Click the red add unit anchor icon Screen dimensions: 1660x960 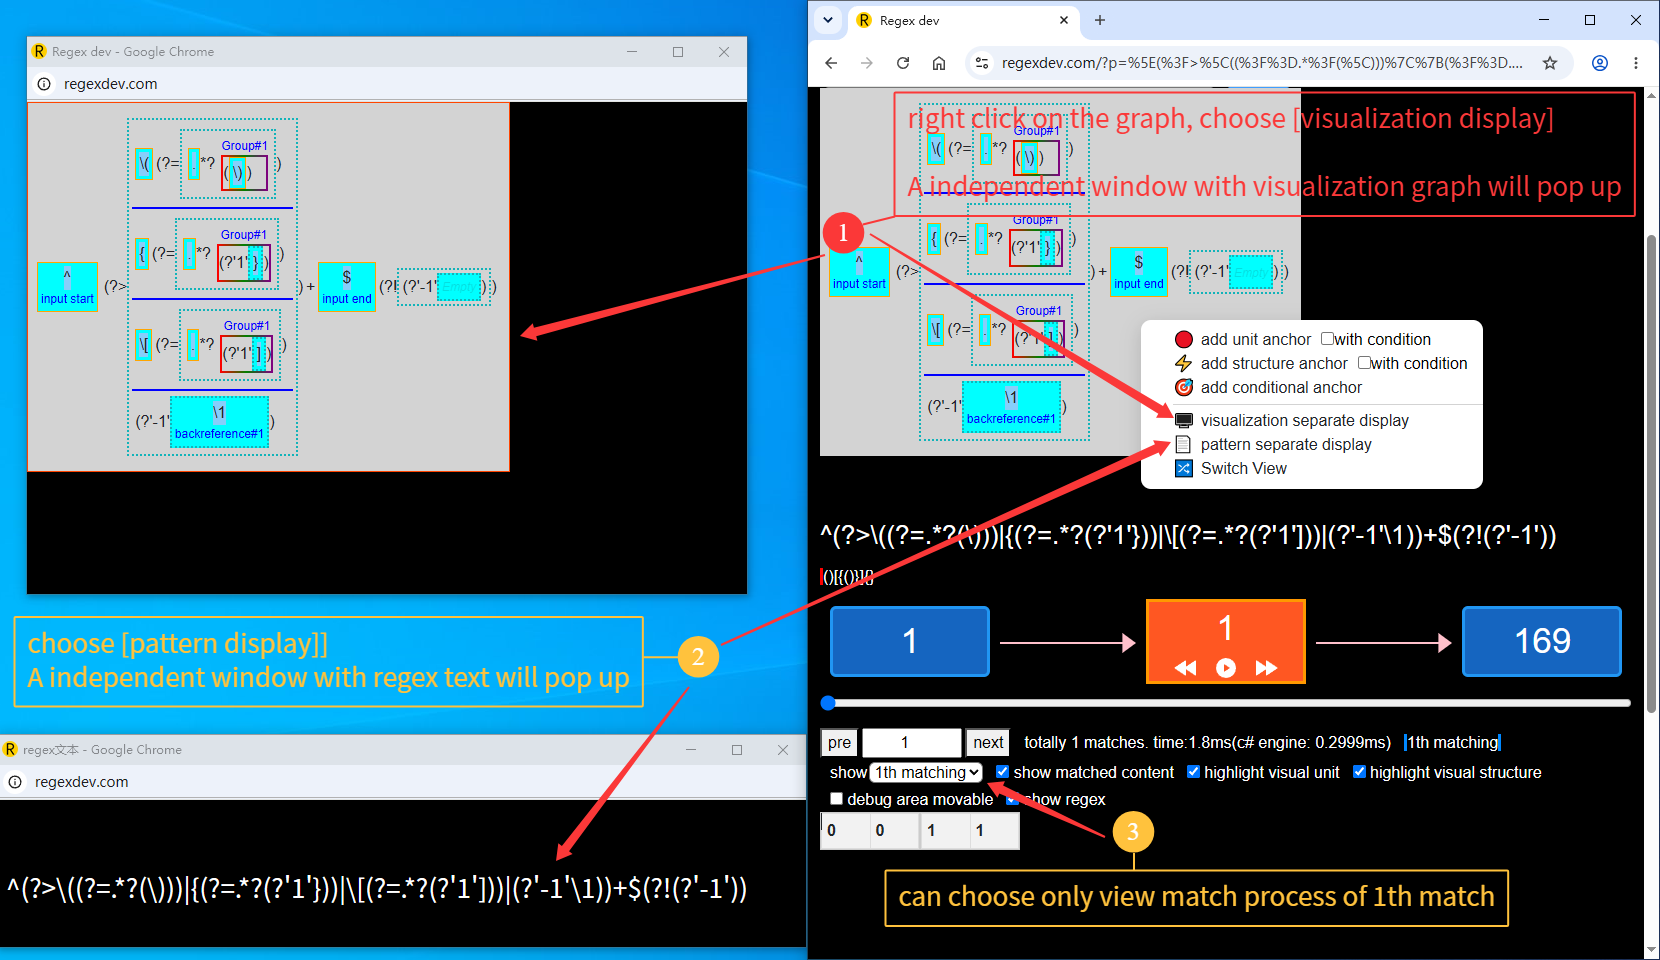[1184, 340]
